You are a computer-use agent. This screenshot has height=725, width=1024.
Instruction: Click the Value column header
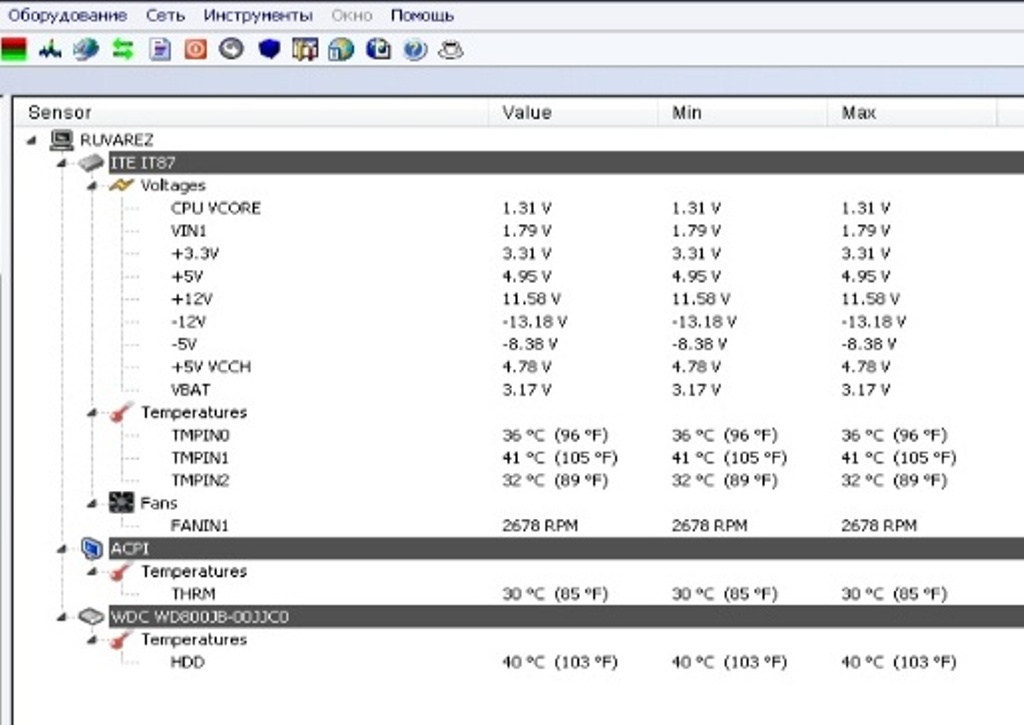pos(527,113)
